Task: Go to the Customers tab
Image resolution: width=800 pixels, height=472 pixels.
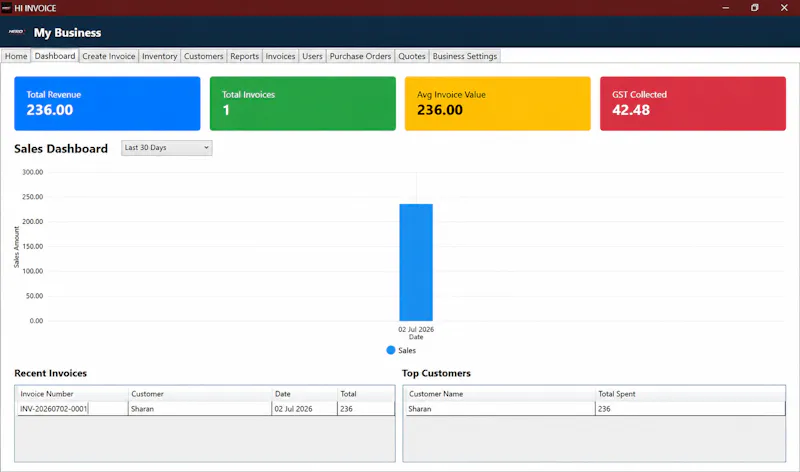Action: 204,56
